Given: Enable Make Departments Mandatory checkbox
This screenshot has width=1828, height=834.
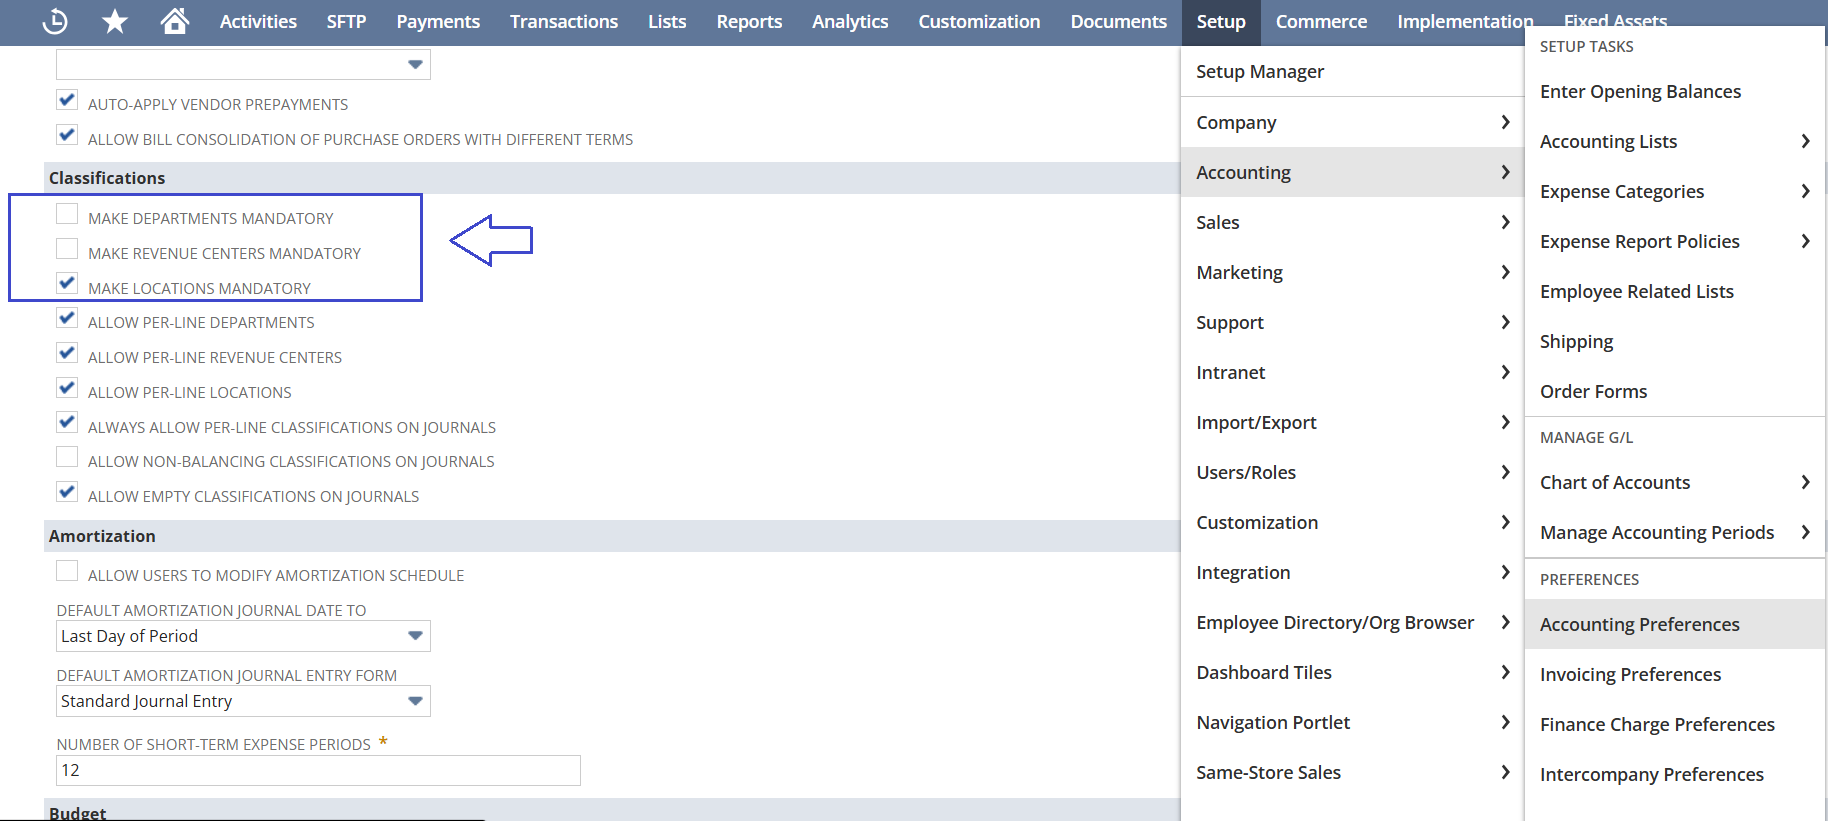Looking at the screenshot, I should click(67, 215).
